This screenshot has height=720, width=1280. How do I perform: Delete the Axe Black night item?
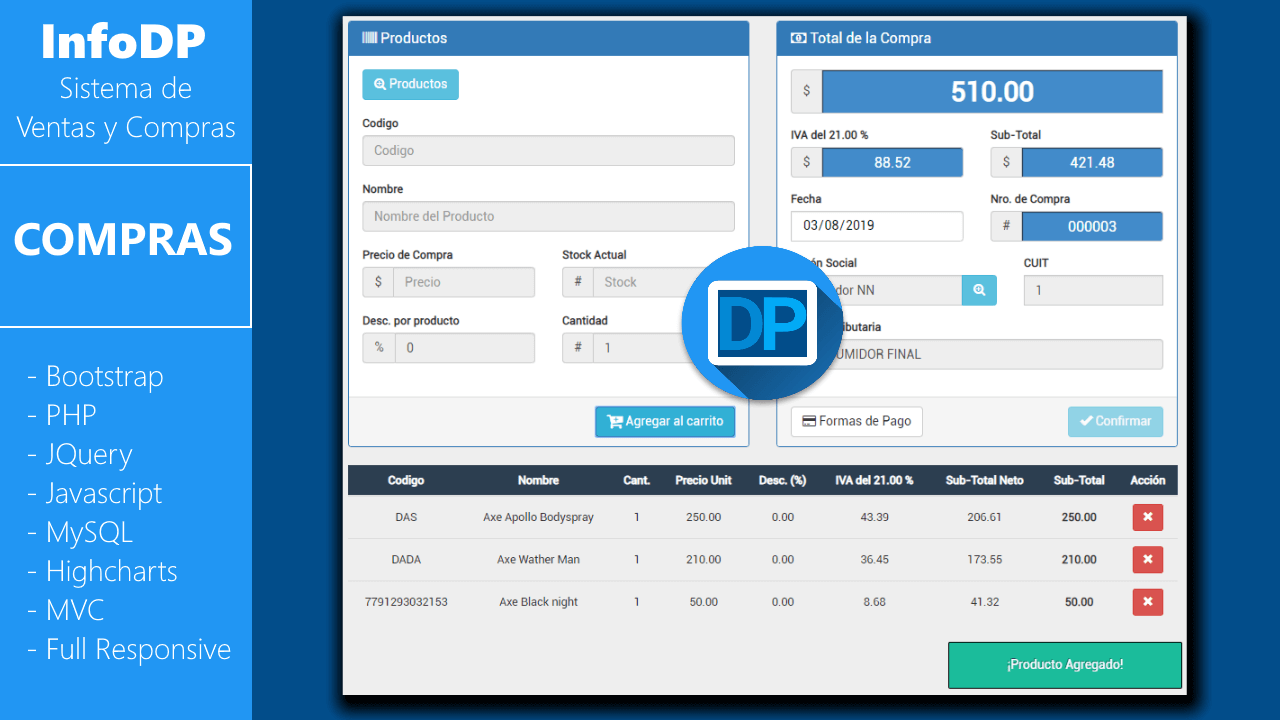coord(1147,602)
